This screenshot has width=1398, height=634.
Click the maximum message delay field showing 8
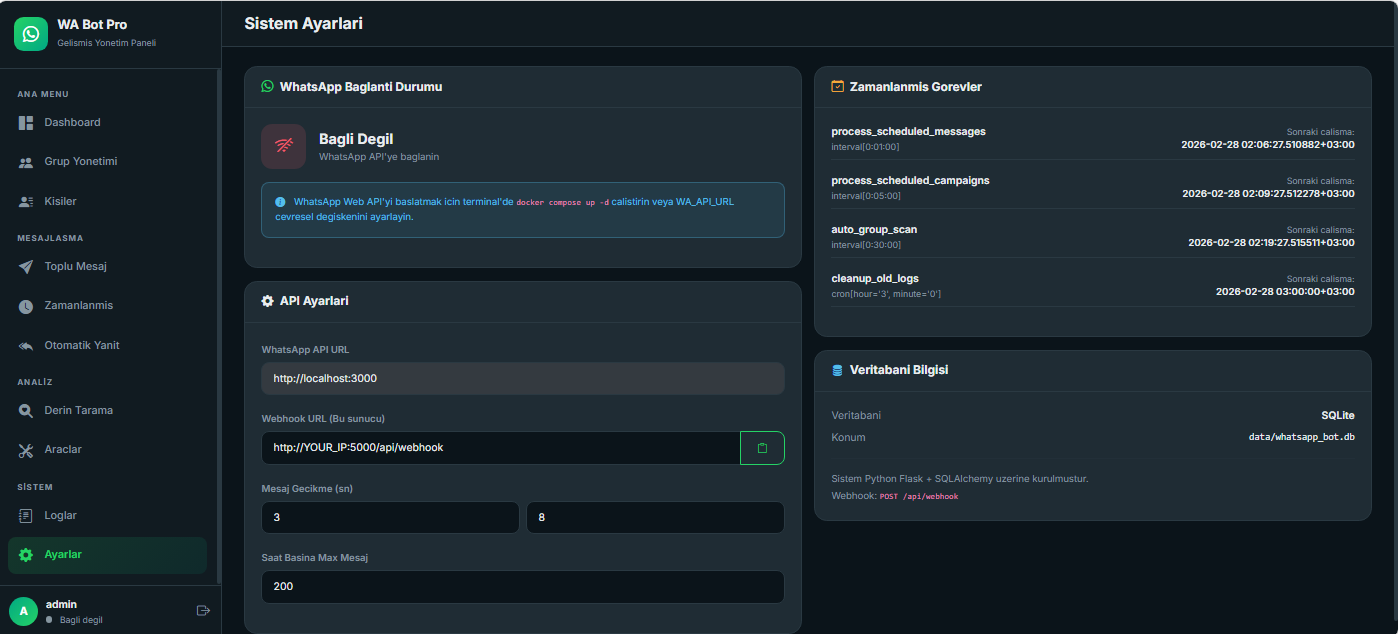coord(655,518)
